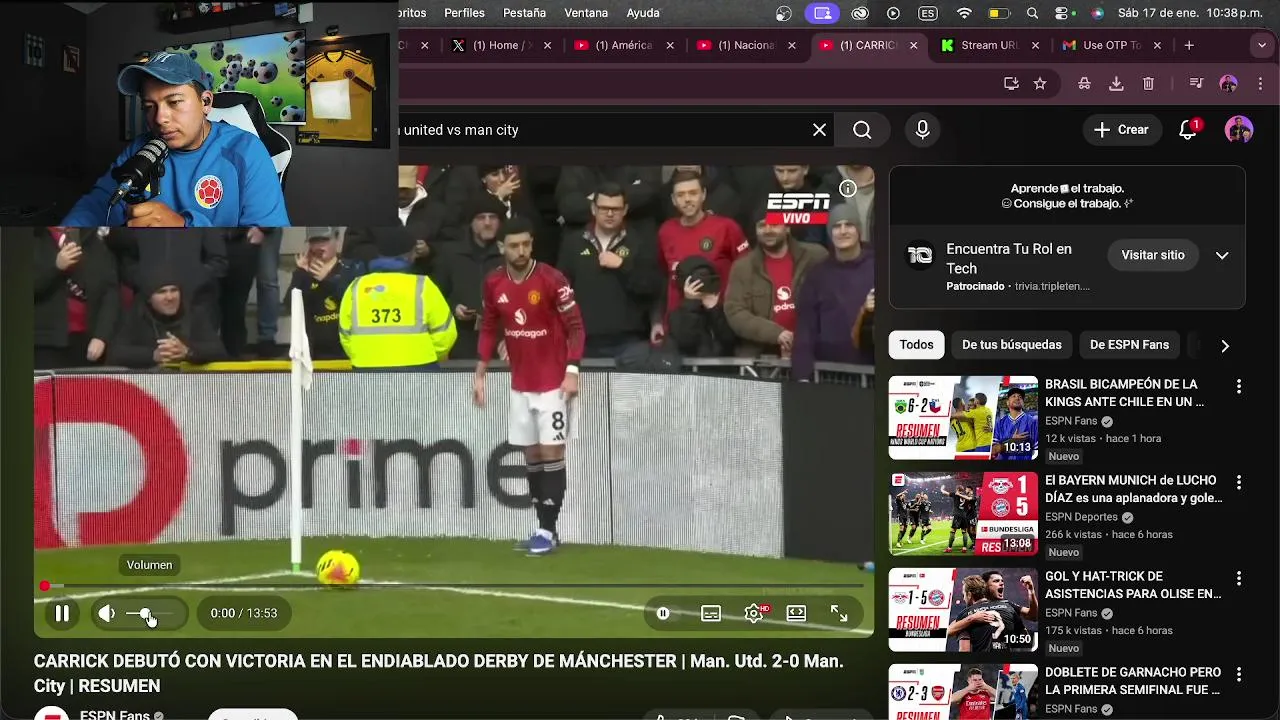Image resolution: width=1280 pixels, height=720 pixels.
Task: Open macOS Control Center icon
Action: click(x=1066, y=13)
